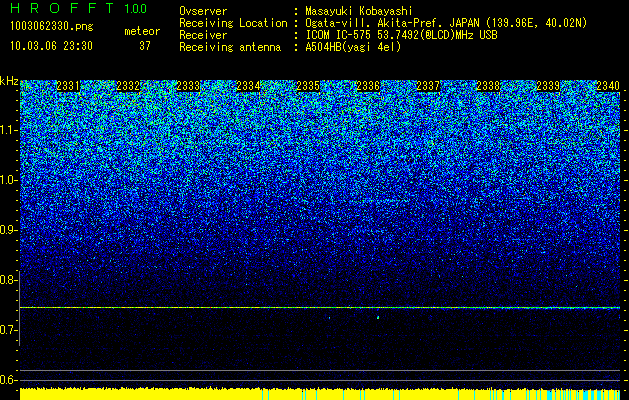Screen dimensions: 629x400
Task: Click the 2339 time marker
Action: [548, 86]
